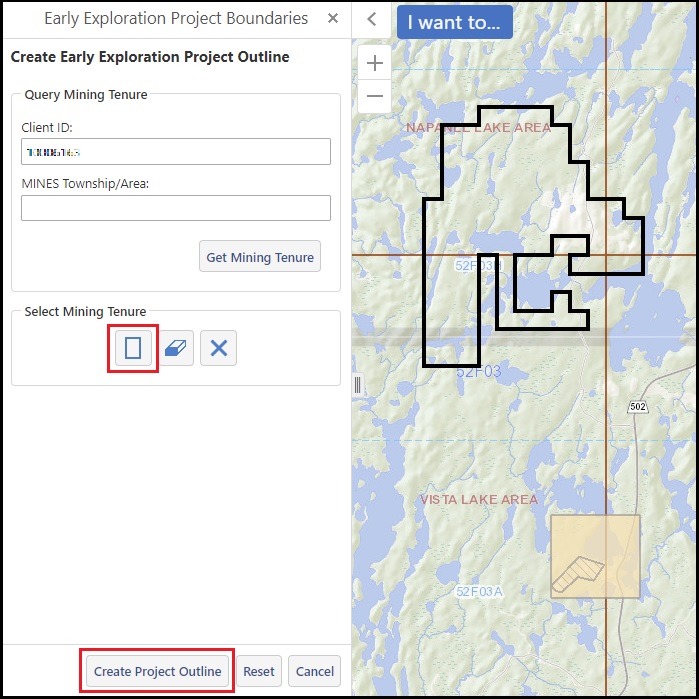Viewport: 699px width, 699px height.
Task: Click into the Client ID field
Action: pos(176,151)
